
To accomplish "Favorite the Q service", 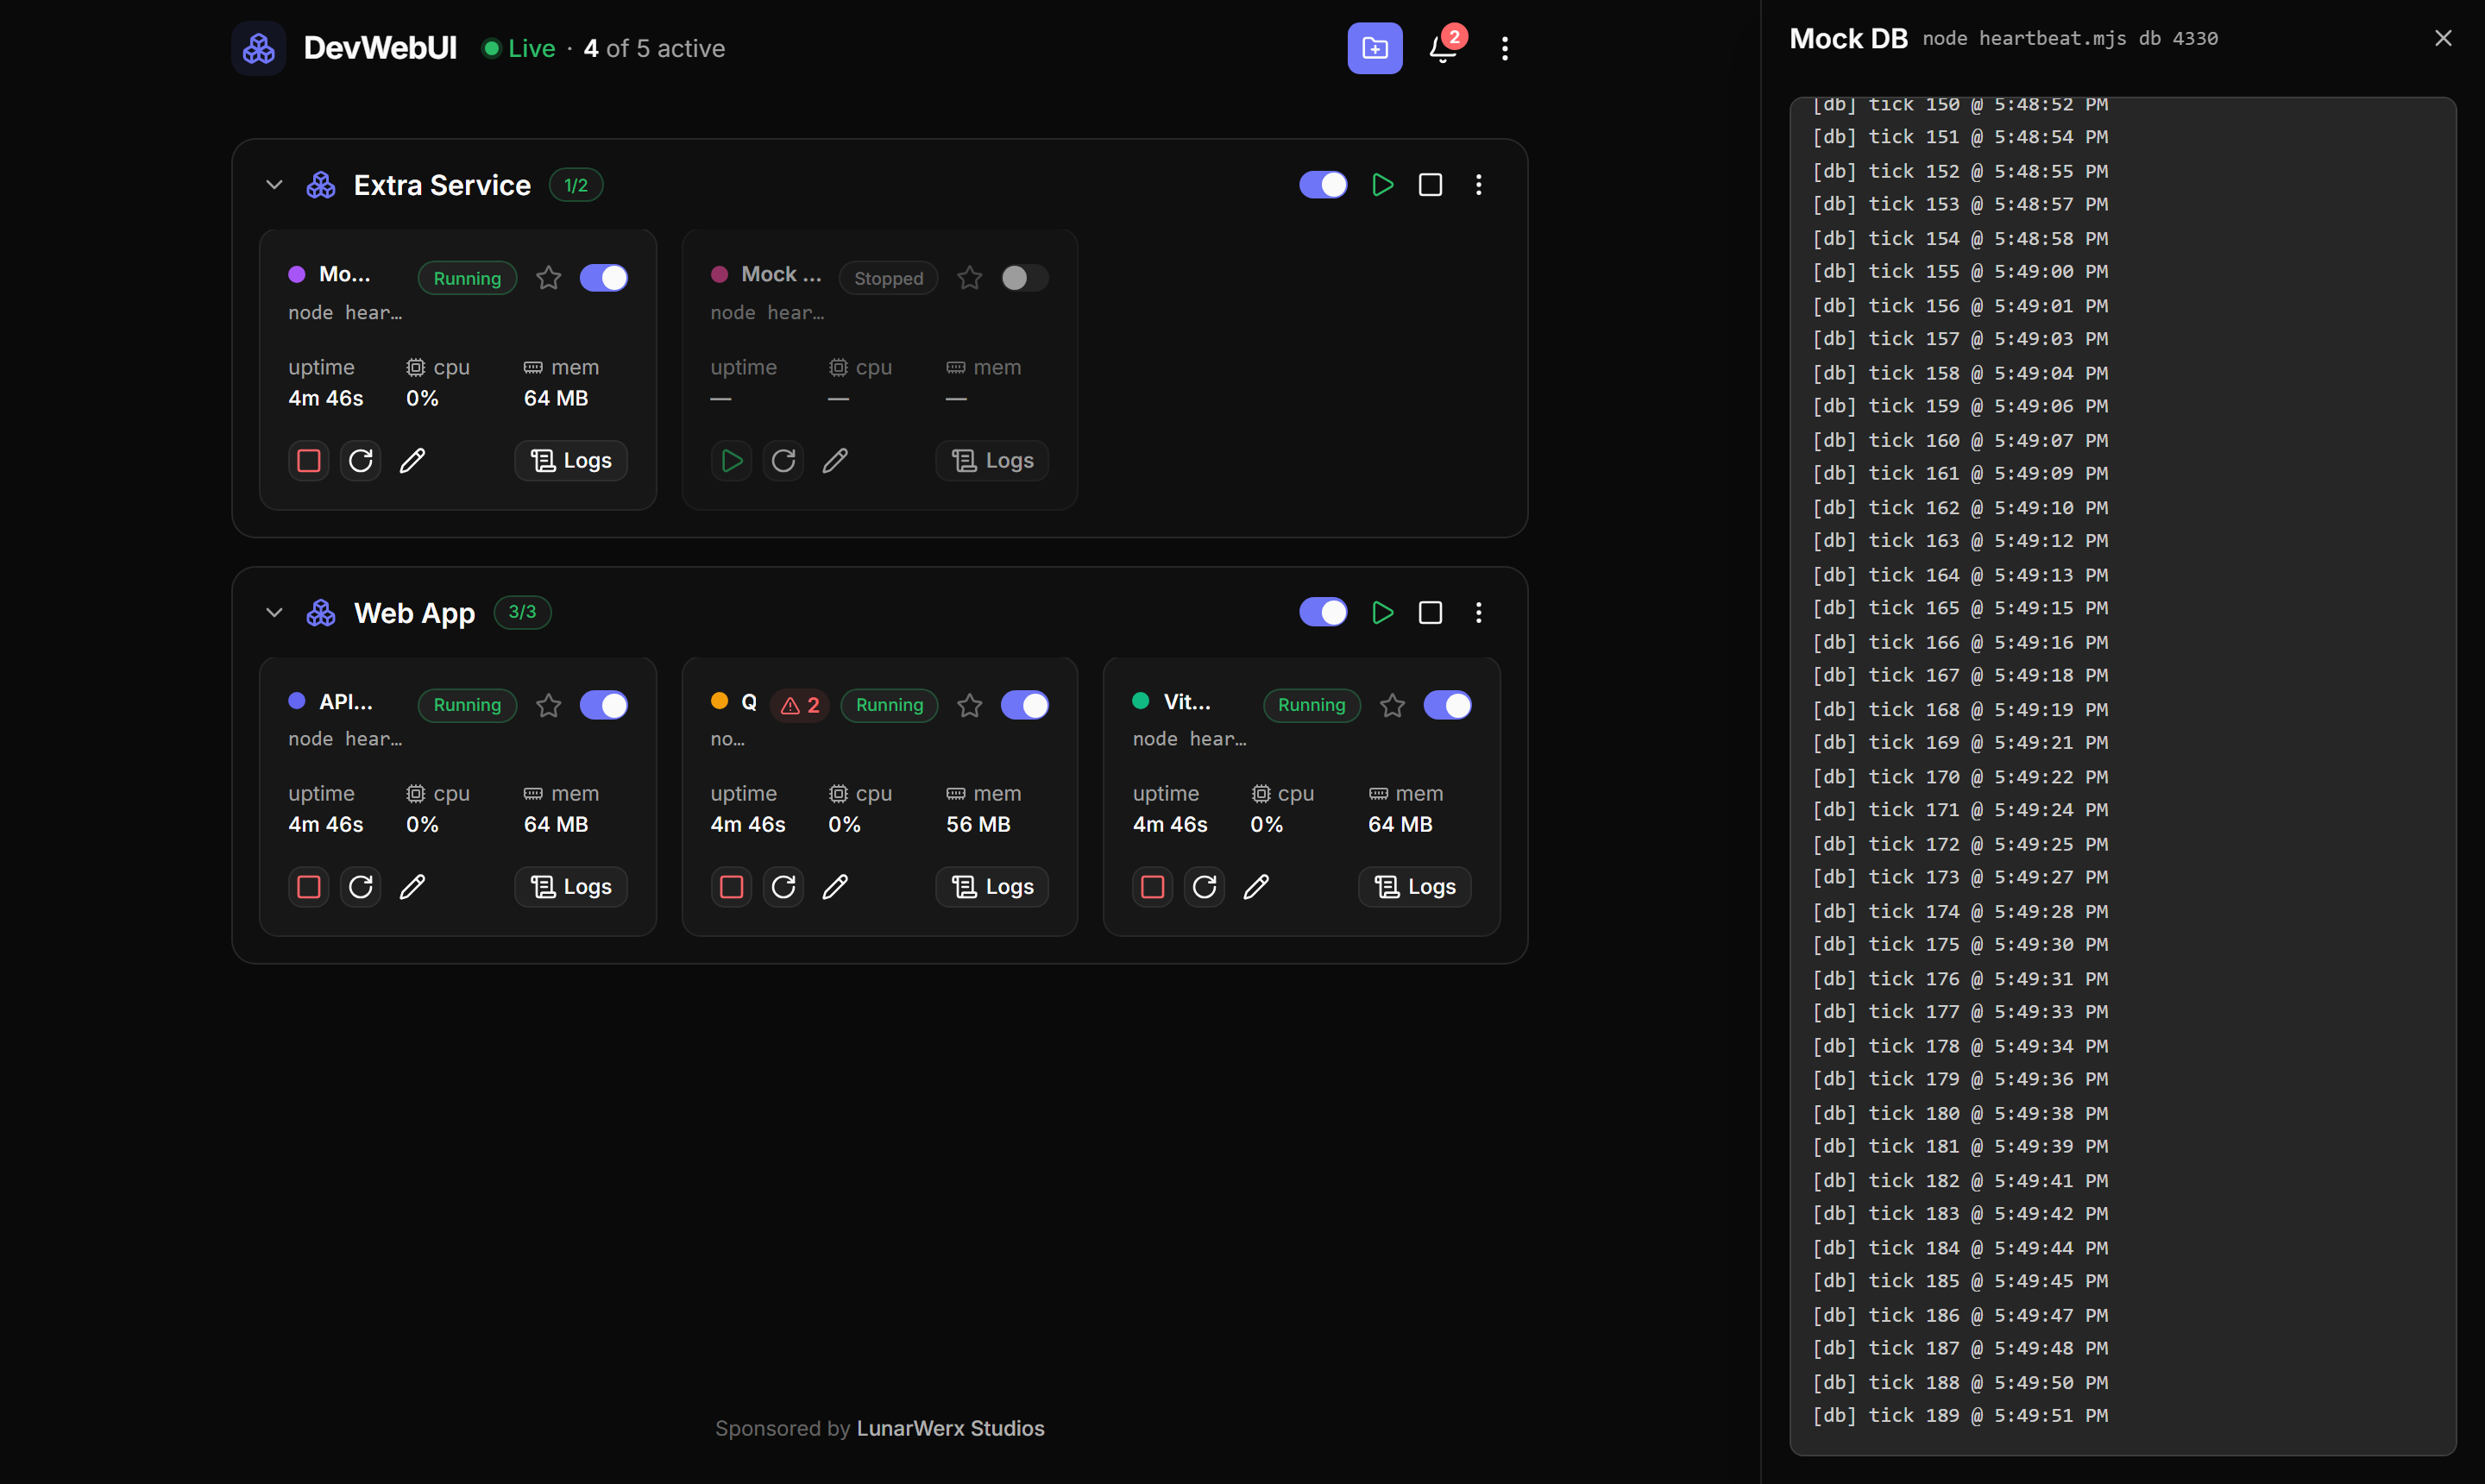I will 969,706.
